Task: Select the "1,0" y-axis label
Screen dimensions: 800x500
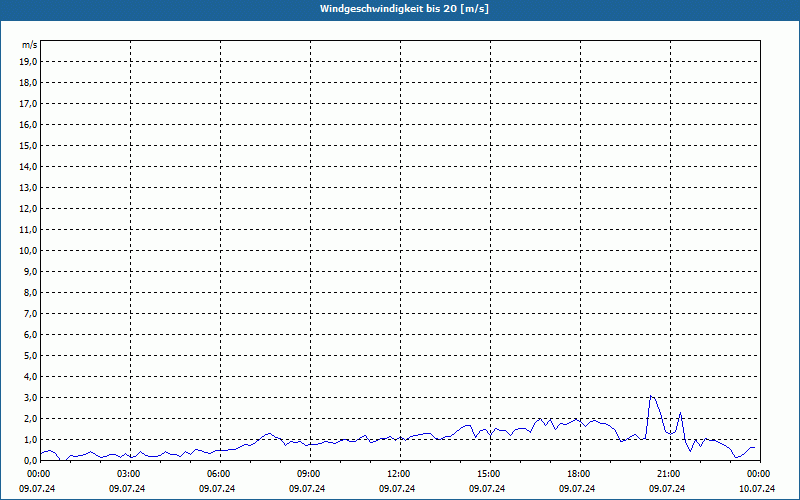Action: 31,439
